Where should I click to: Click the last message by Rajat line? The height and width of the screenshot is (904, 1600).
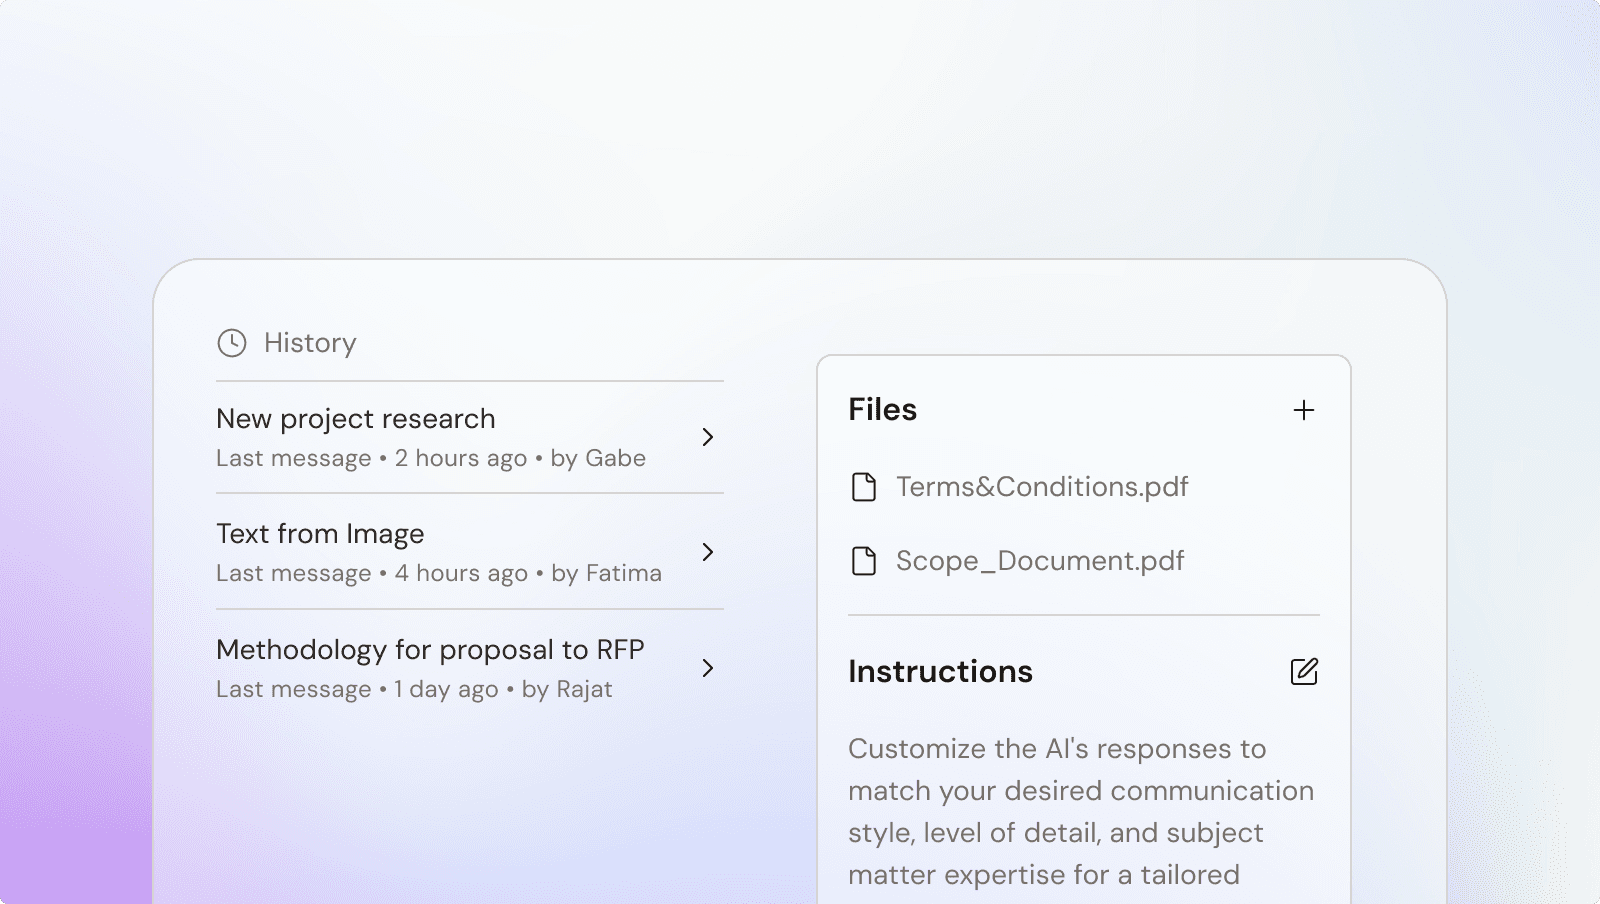pyautogui.click(x=414, y=690)
